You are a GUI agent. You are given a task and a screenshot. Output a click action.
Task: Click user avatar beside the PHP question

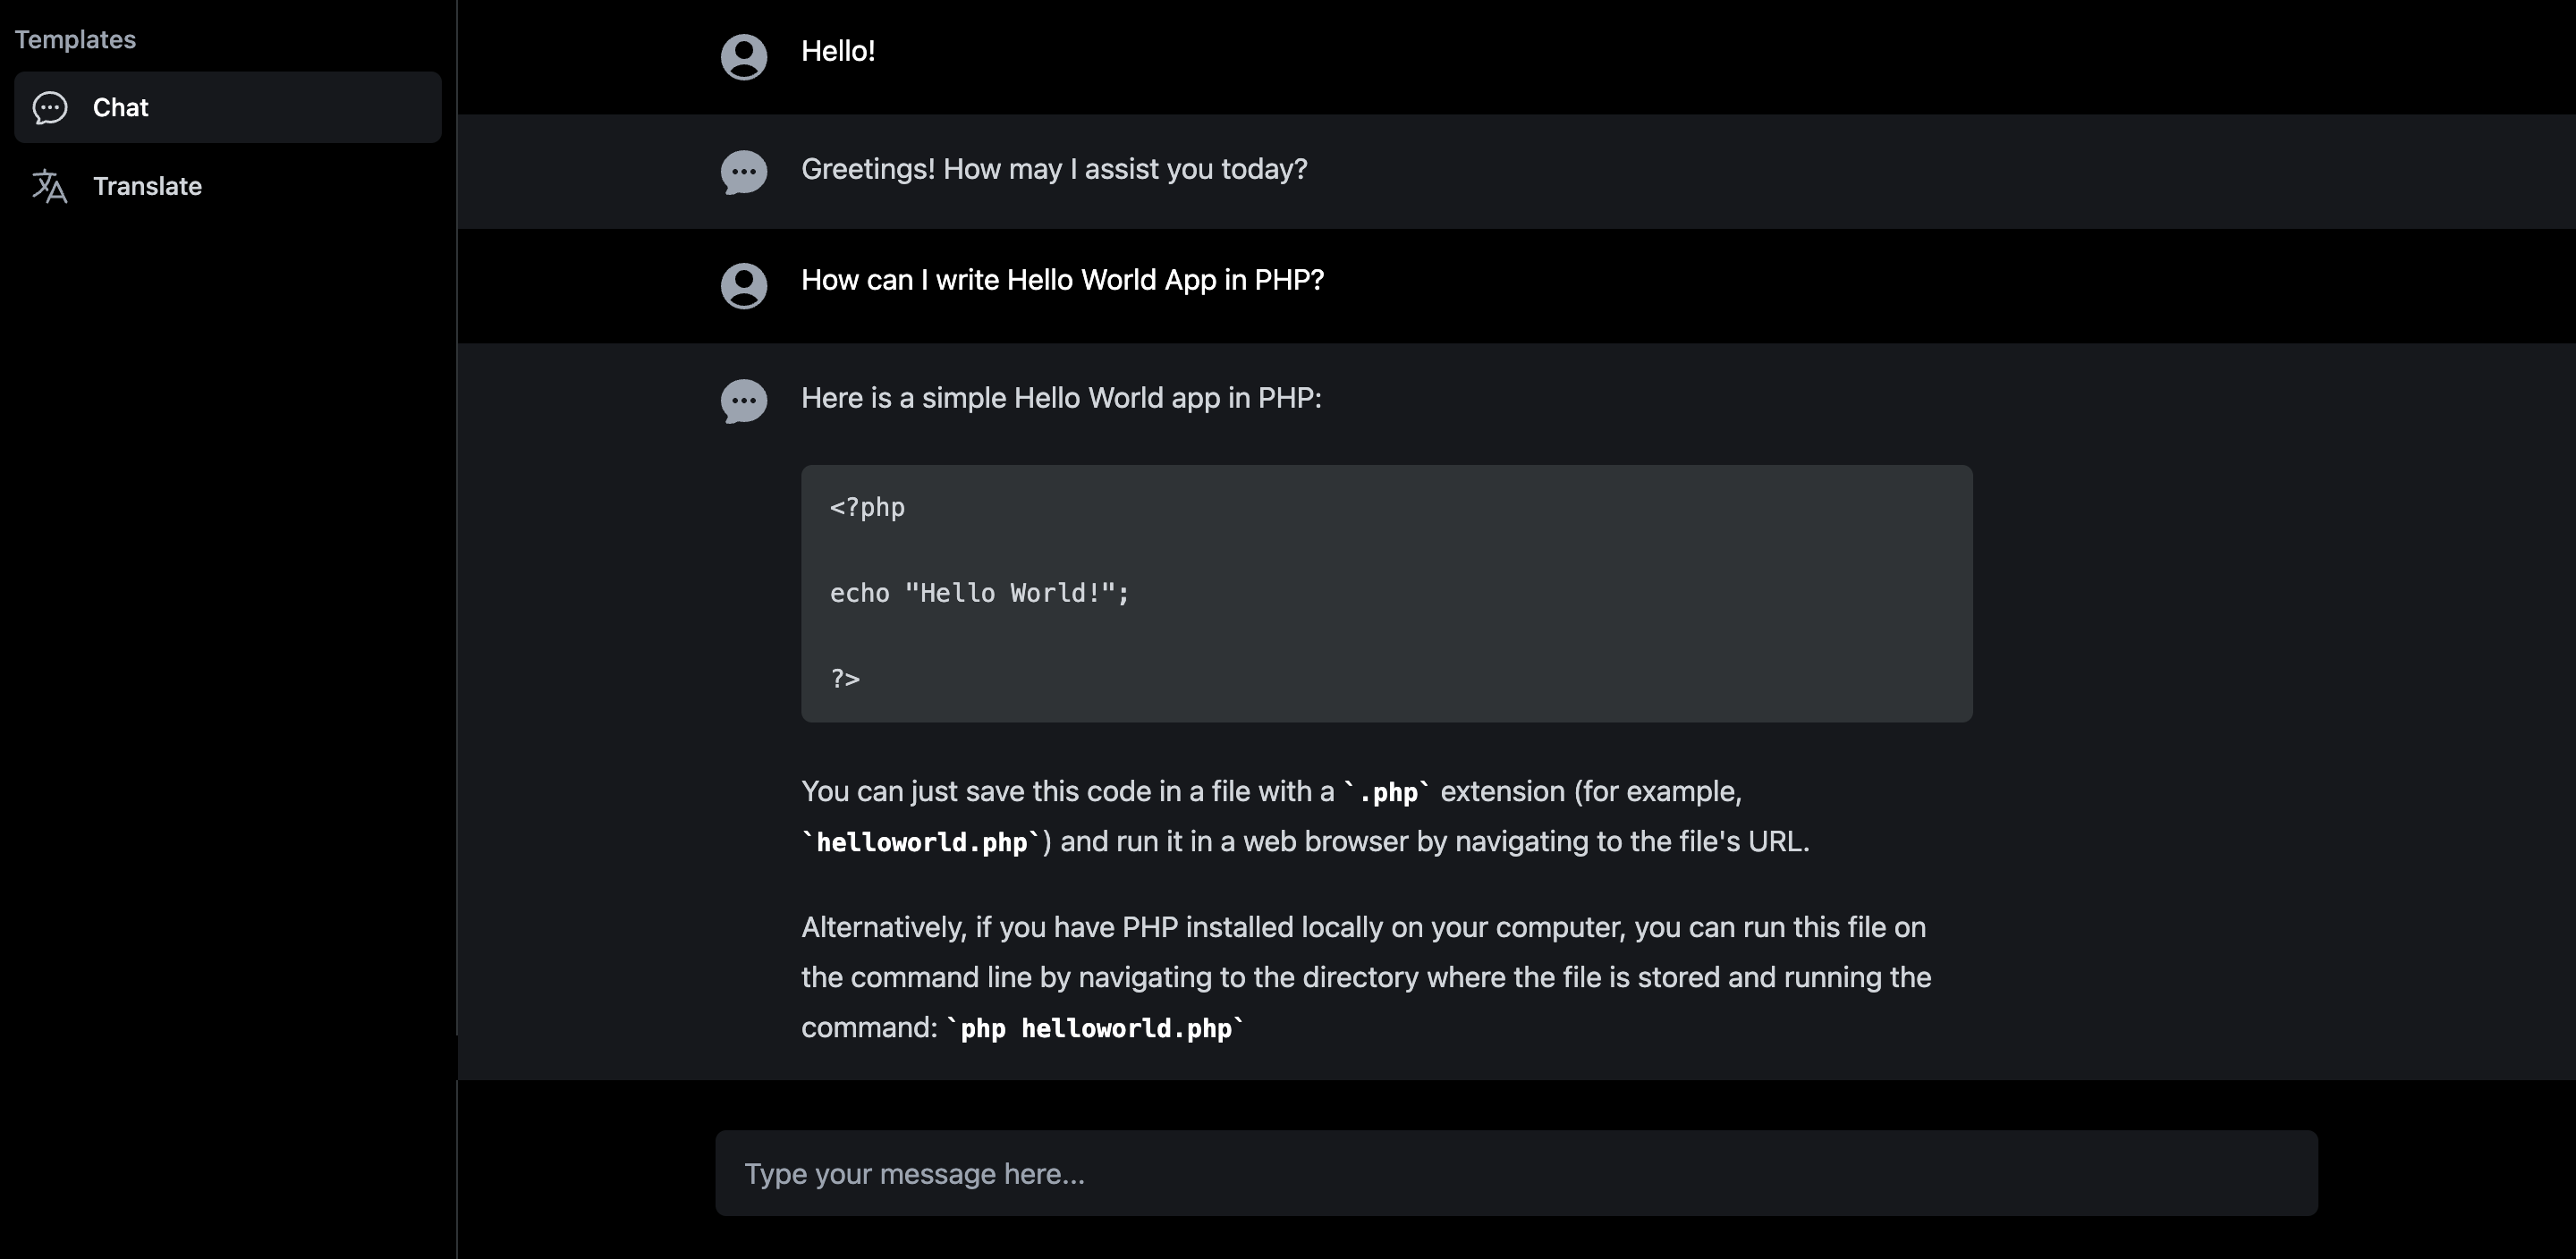click(744, 286)
